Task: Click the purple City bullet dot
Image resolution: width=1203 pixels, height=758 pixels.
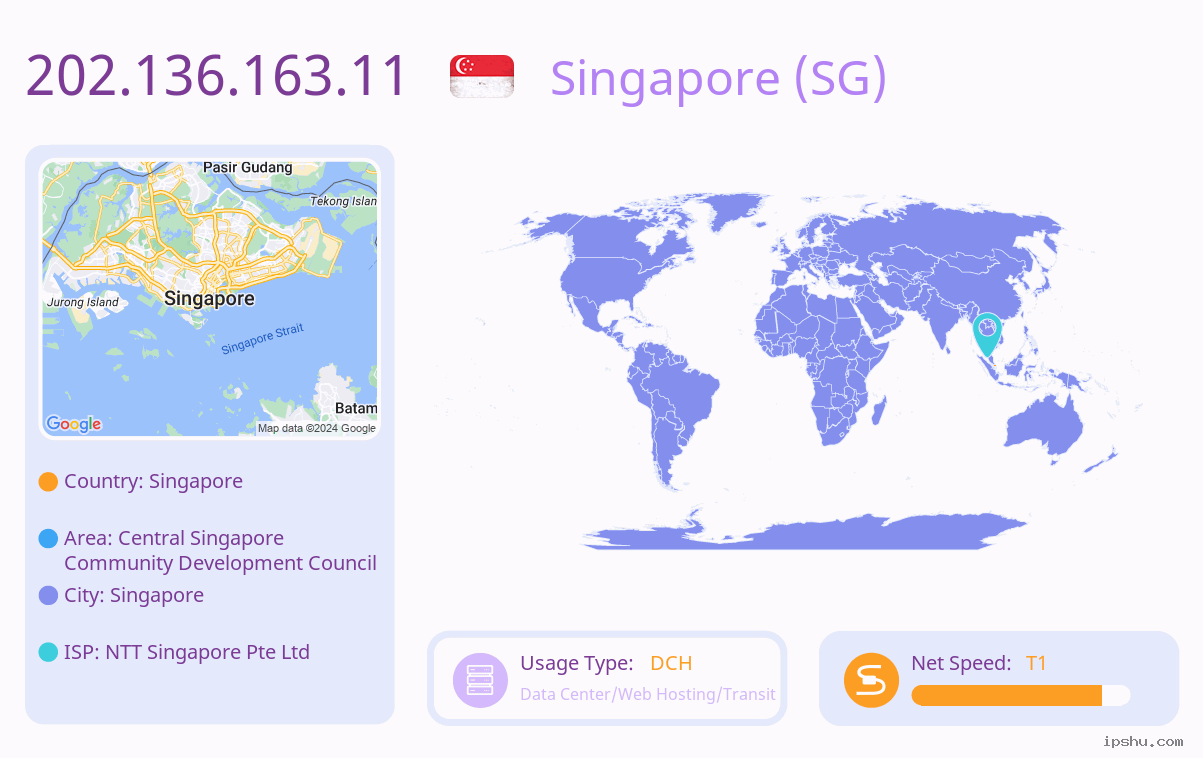Action: (x=48, y=596)
